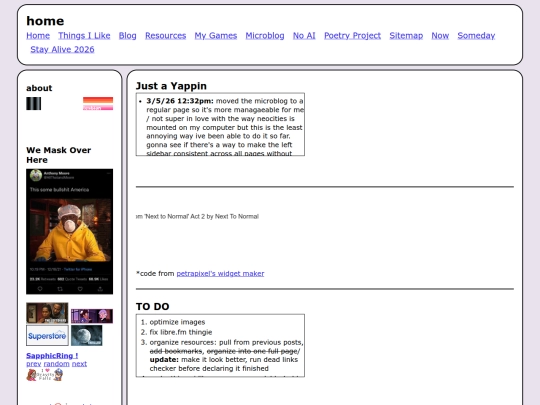Open the SapphicRing ! webring link
540x405 pixels.
pos(52,356)
